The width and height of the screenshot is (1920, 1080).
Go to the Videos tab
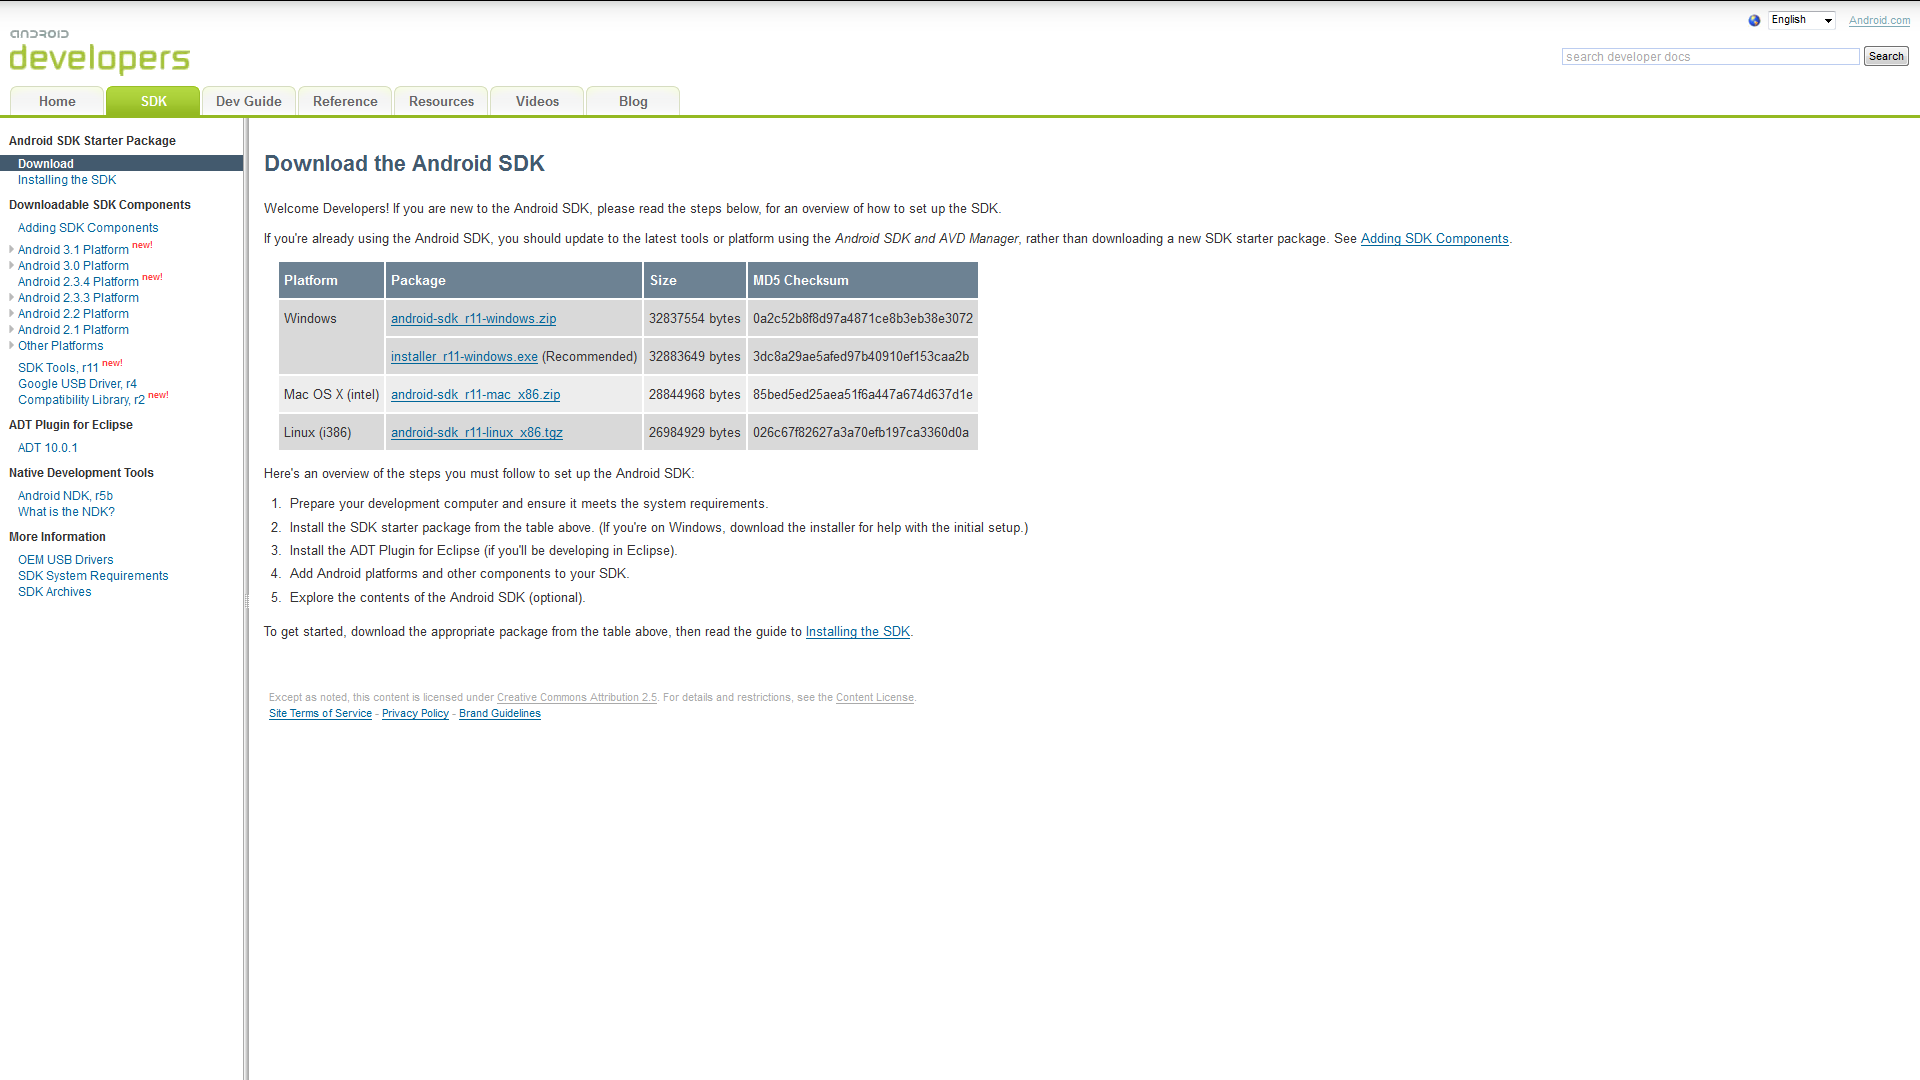[537, 101]
